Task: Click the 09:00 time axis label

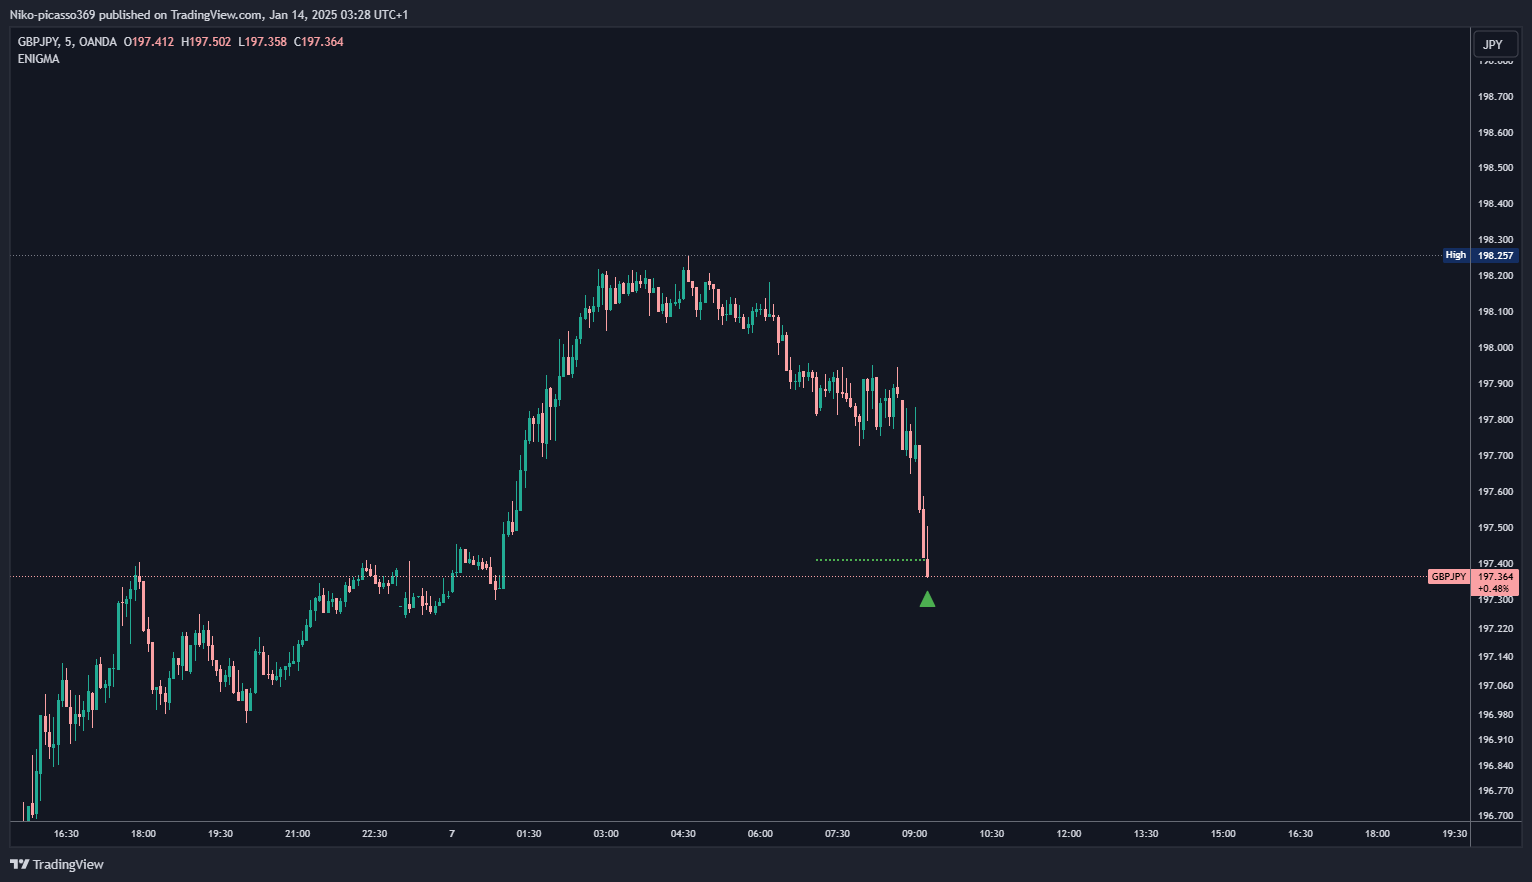Action: [x=915, y=834]
